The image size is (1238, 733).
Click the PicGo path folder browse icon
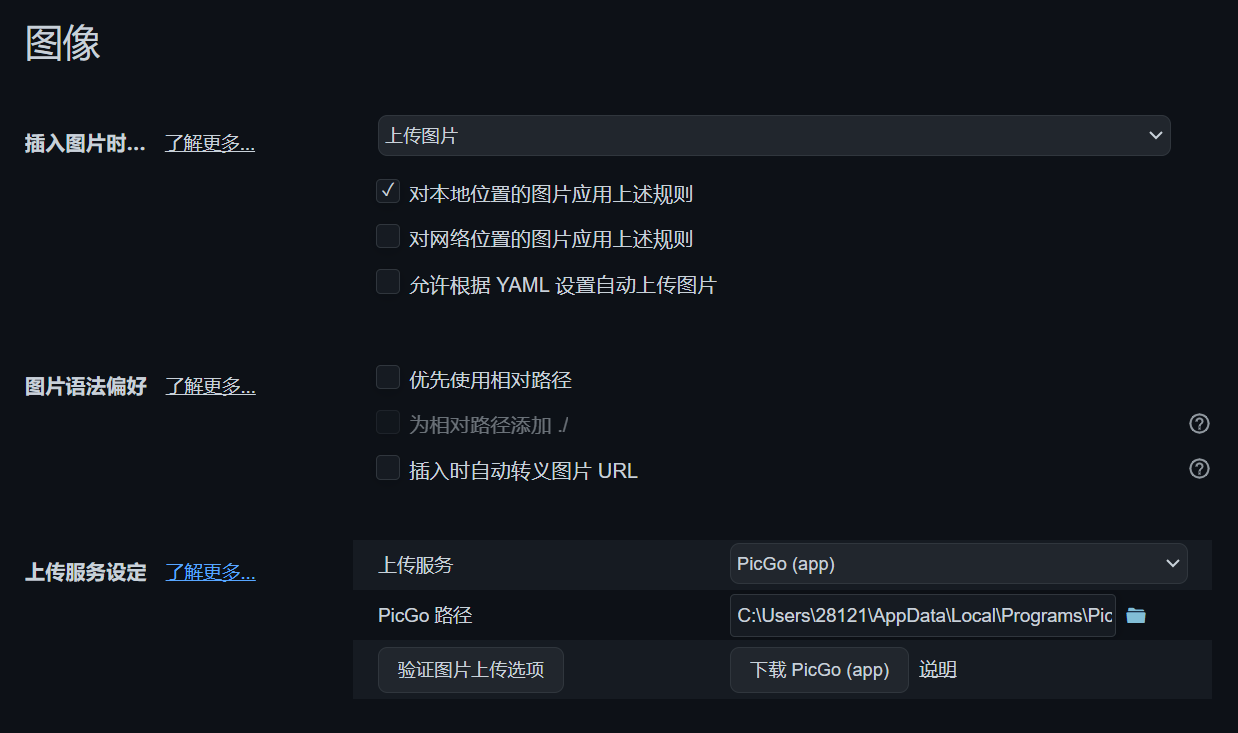point(1135,615)
